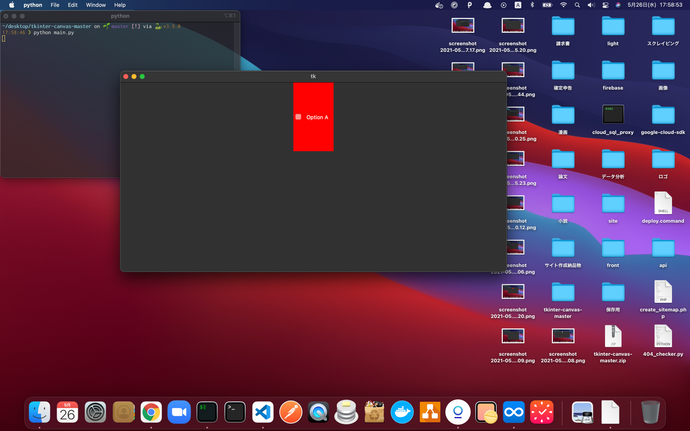The width and height of the screenshot is (690, 431).
Task: Open iTerm with green dollar prompt in dock
Action: coord(207,413)
